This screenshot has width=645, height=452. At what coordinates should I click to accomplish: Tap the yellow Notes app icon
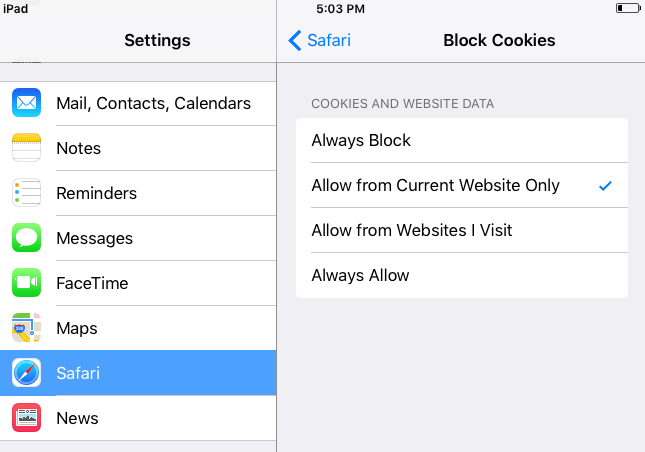pos(26,148)
